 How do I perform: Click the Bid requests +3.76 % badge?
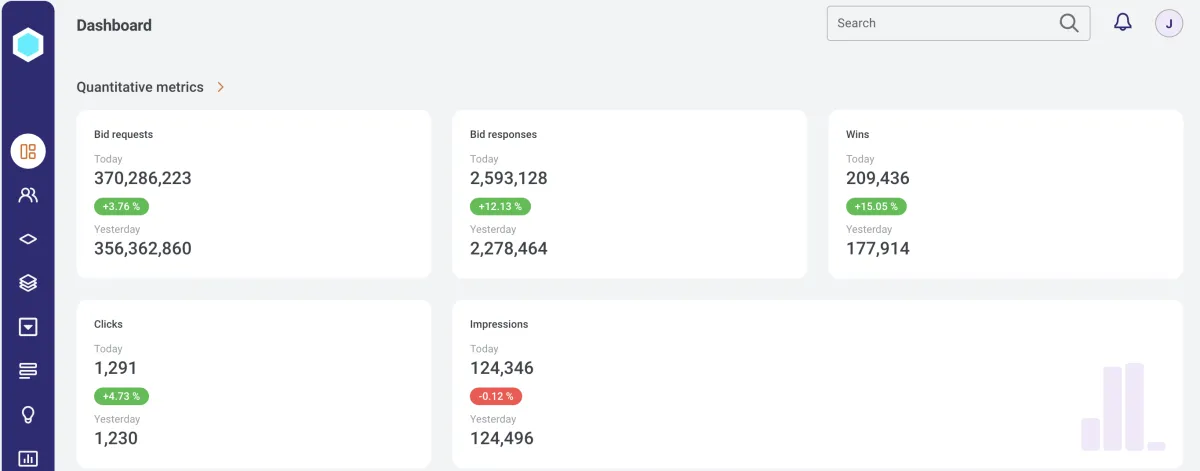pos(121,207)
